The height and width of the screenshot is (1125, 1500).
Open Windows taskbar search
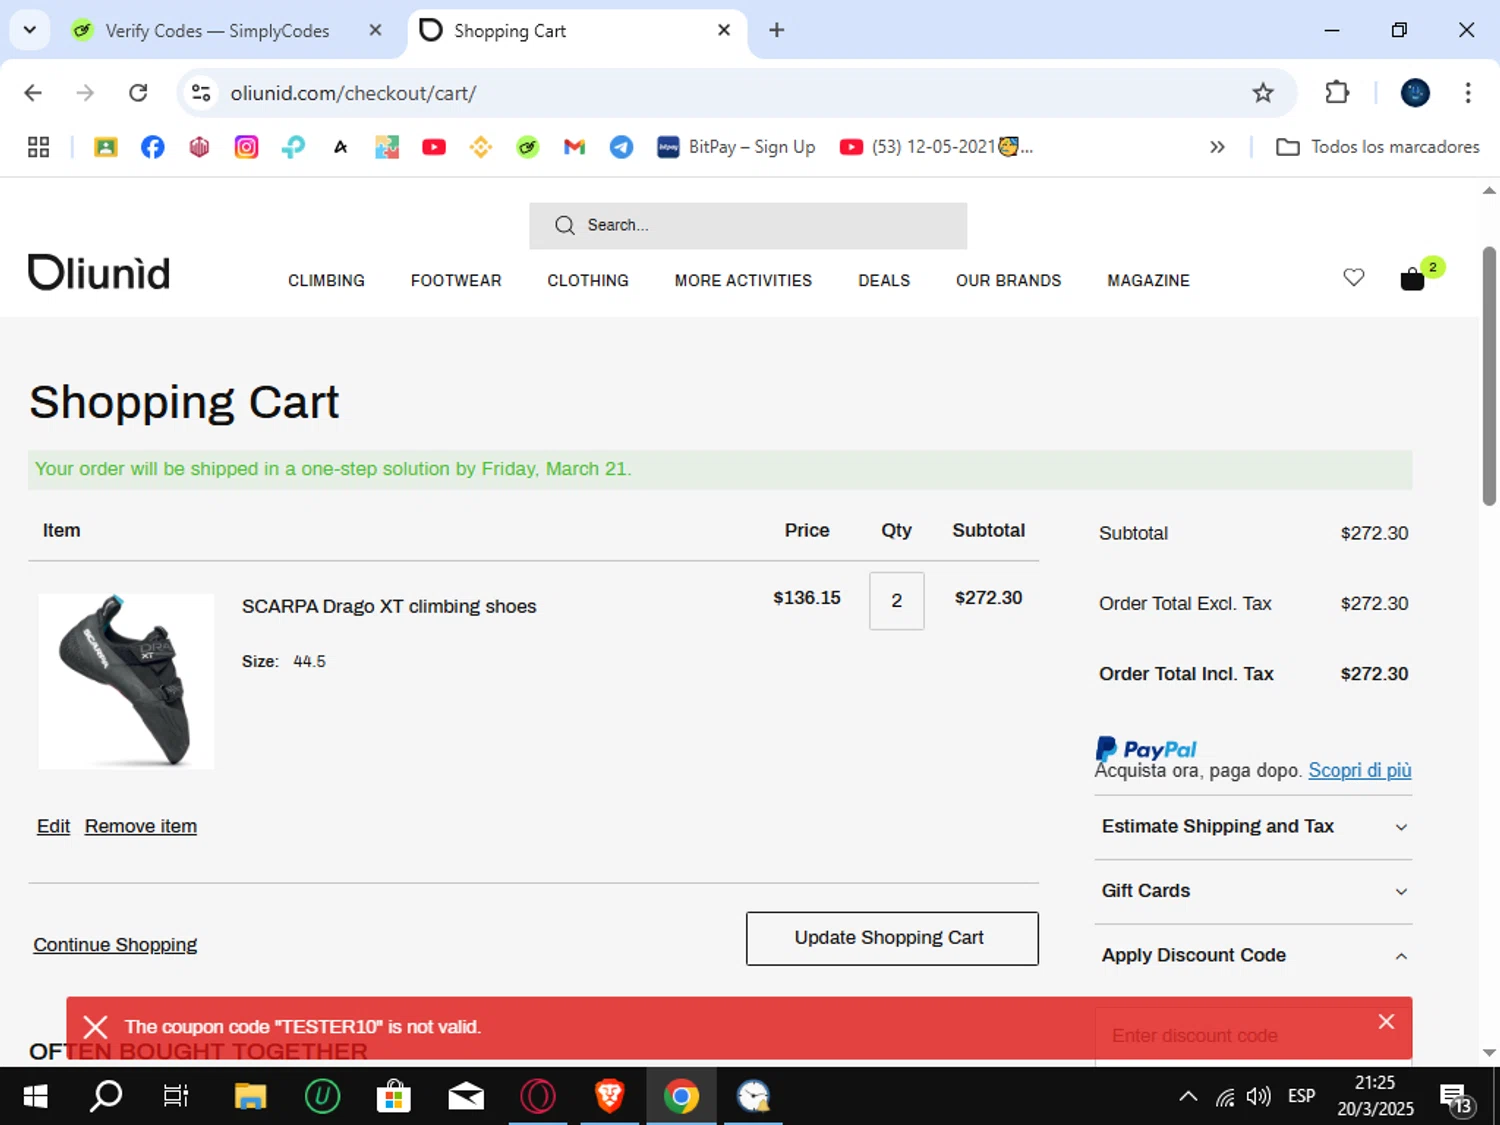106,1097
